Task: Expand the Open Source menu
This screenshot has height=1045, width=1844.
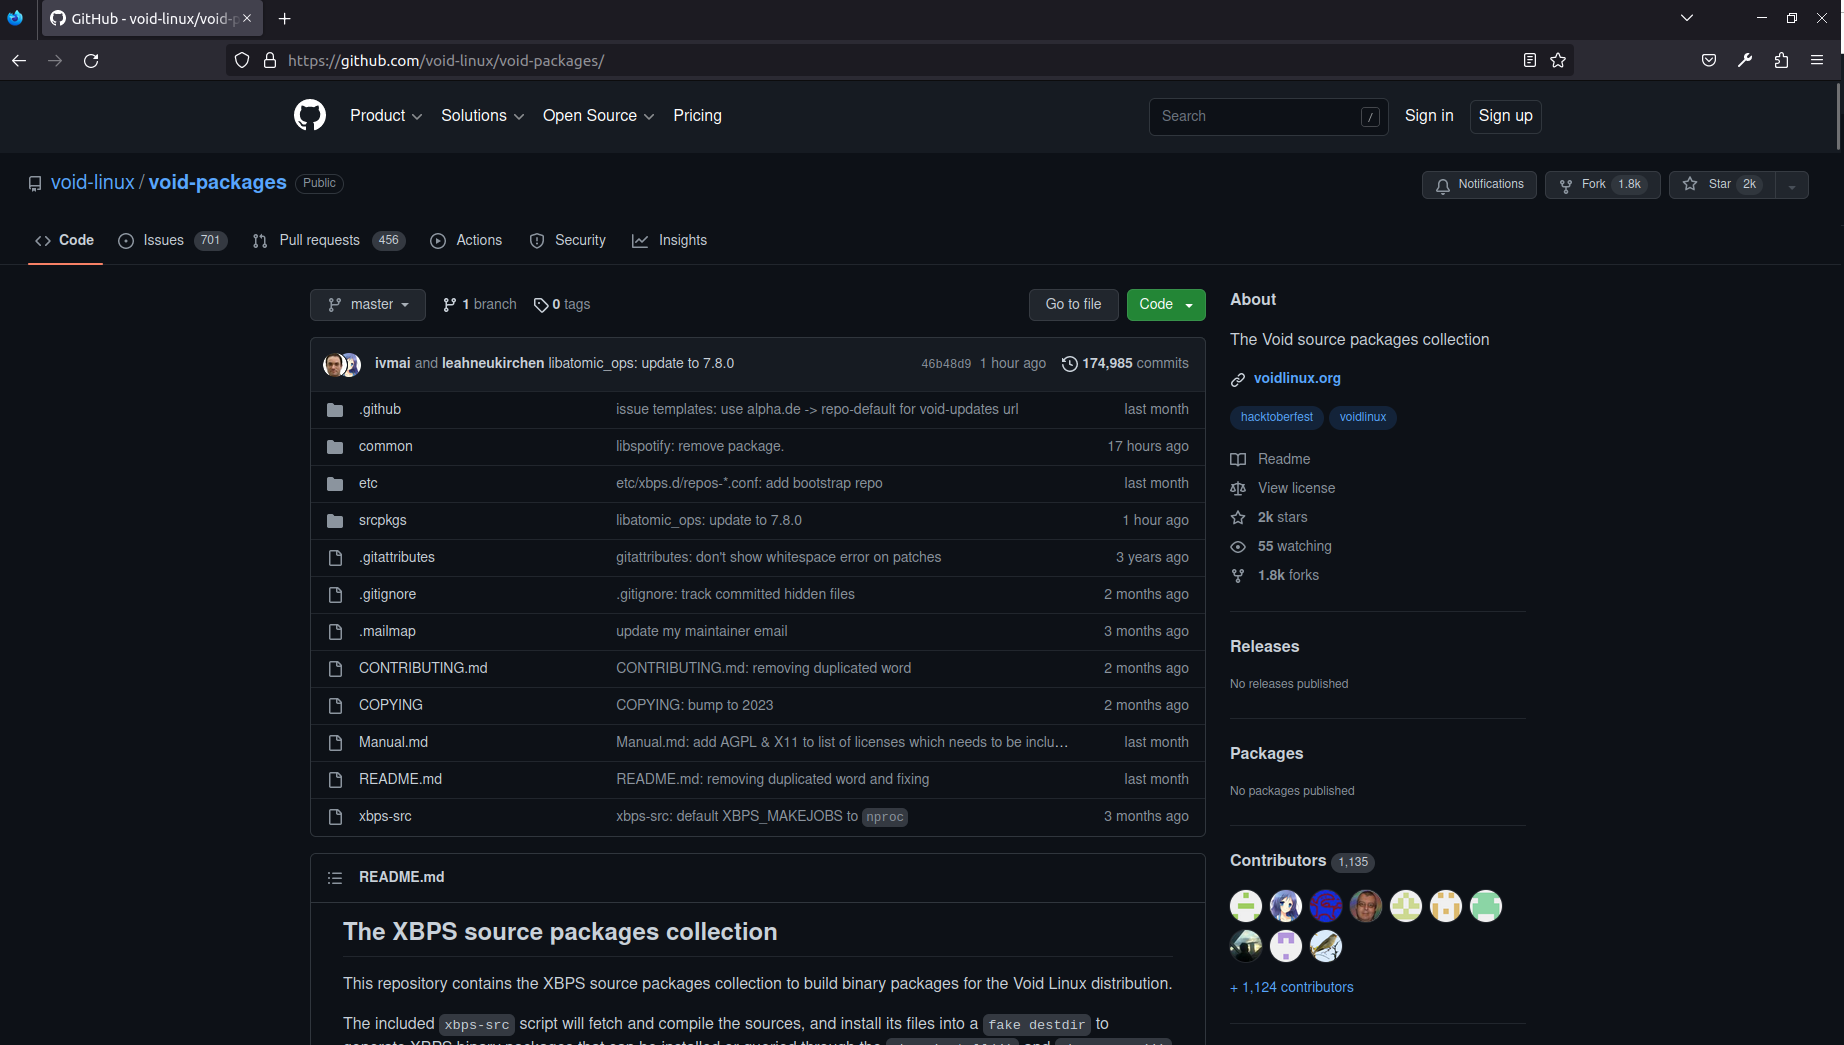Action: coord(598,116)
